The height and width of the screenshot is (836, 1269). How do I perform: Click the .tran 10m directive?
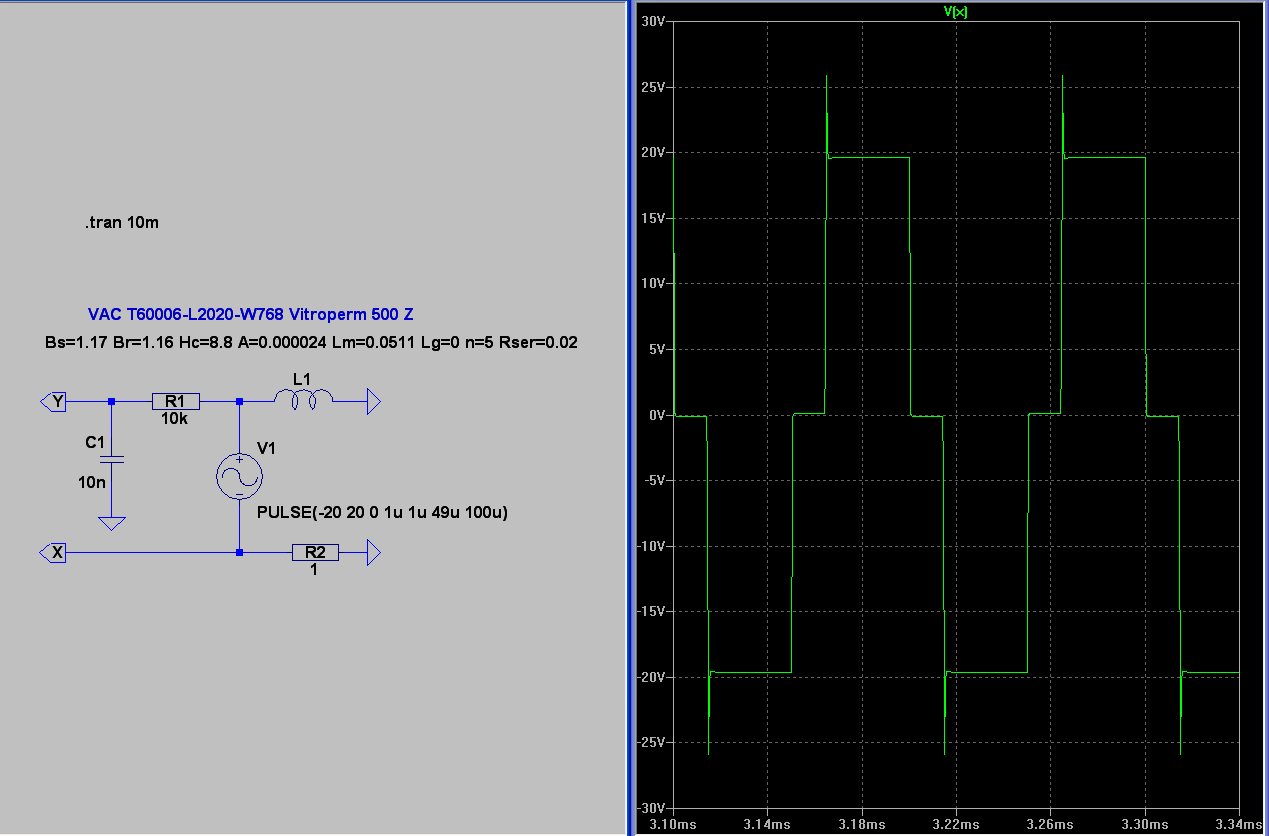(122, 222)
